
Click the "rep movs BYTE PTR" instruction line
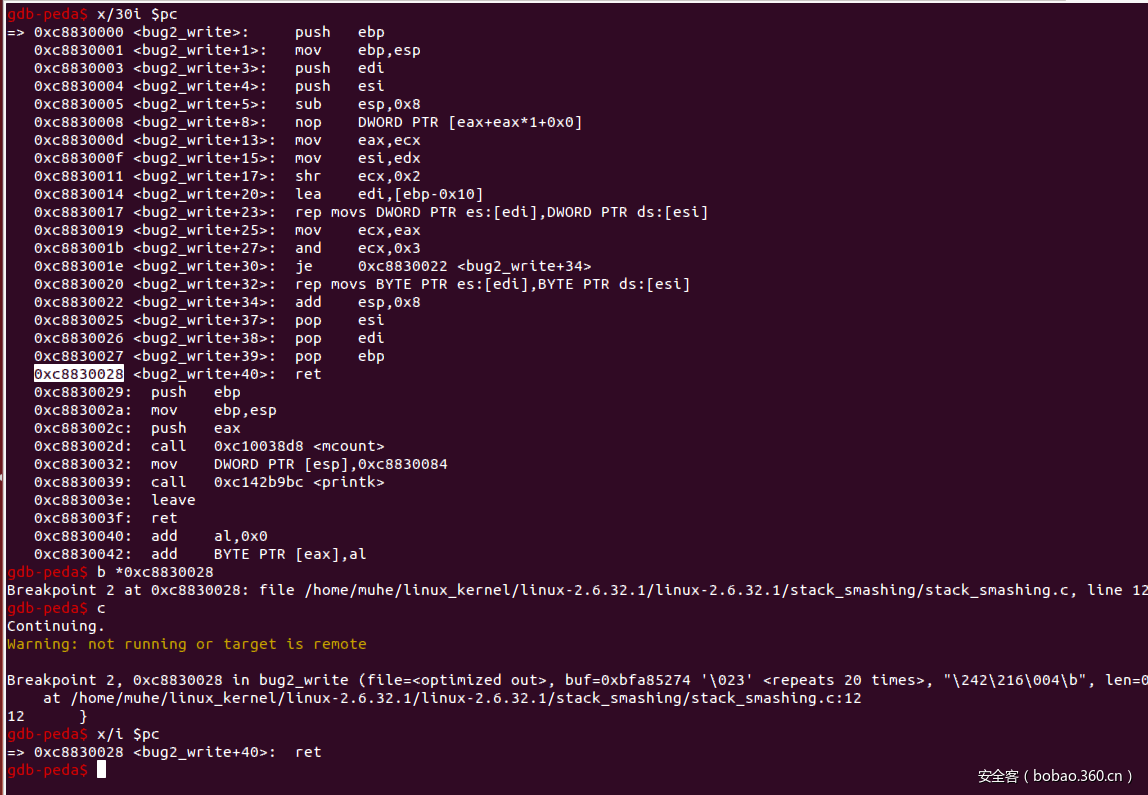(x=492, y=284)
